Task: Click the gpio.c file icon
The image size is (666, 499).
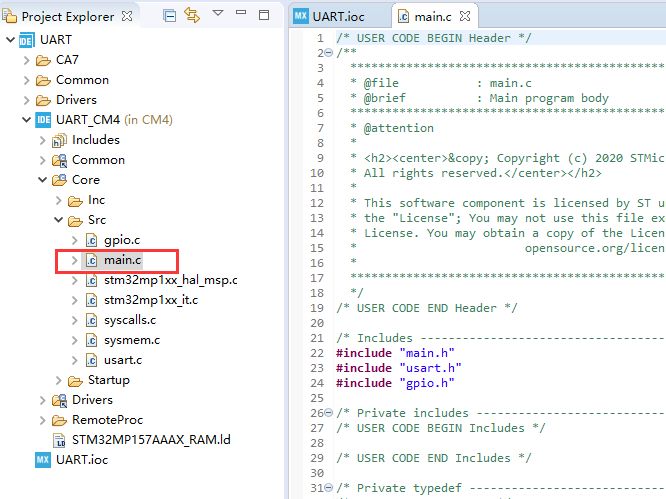Action: point(91,240)
